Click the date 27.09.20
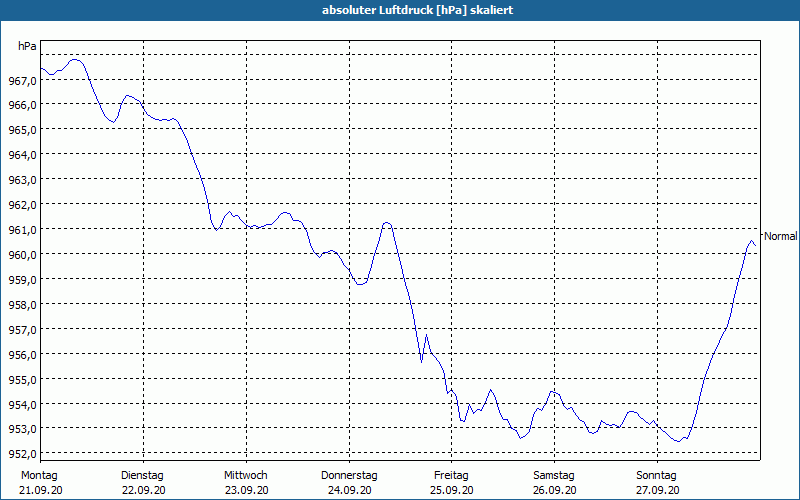Image resolution: width=800 pixels, height=500 pixels. pos(658,490)
